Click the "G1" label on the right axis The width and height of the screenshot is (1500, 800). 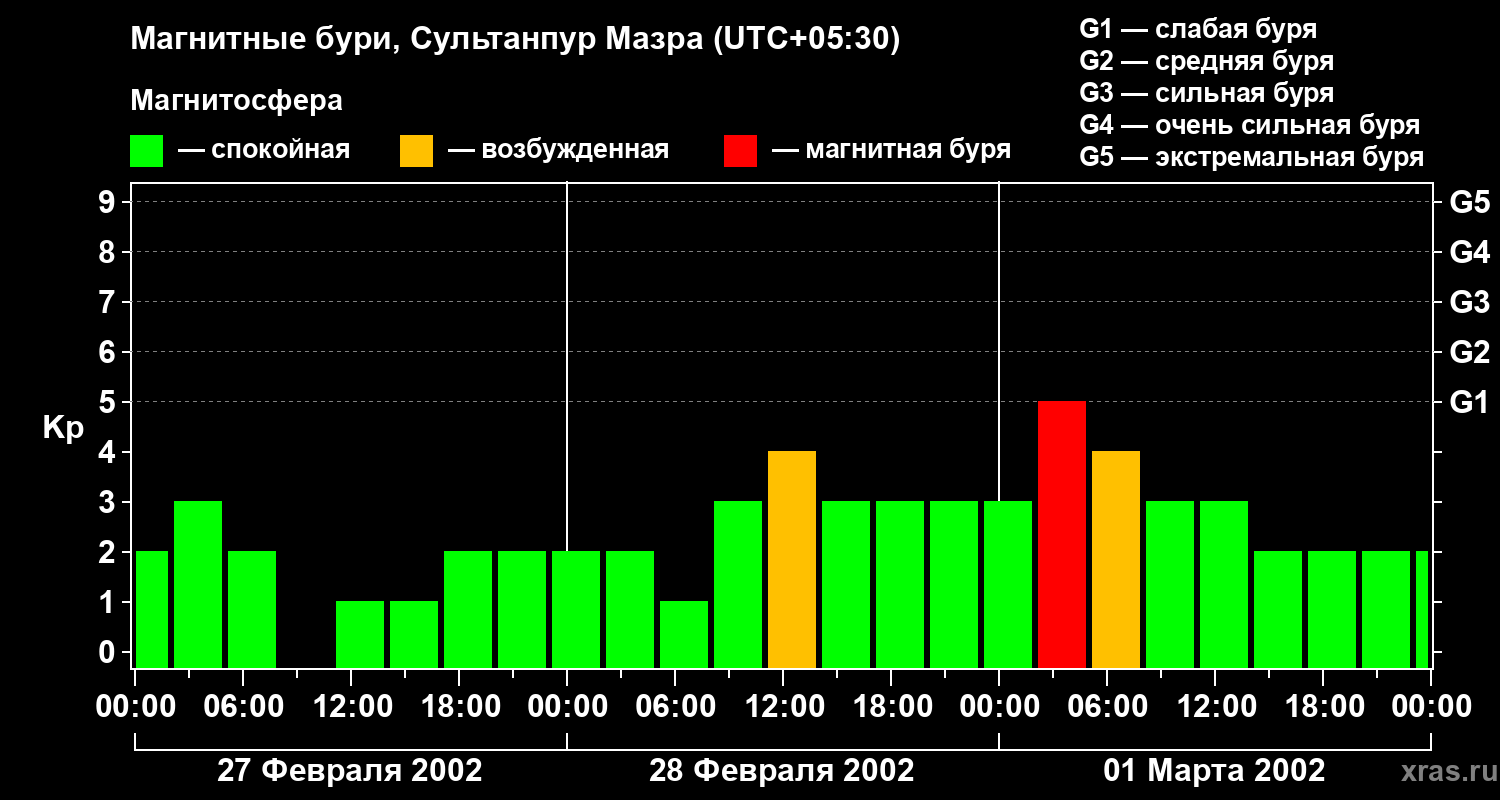pos(1469,402)
